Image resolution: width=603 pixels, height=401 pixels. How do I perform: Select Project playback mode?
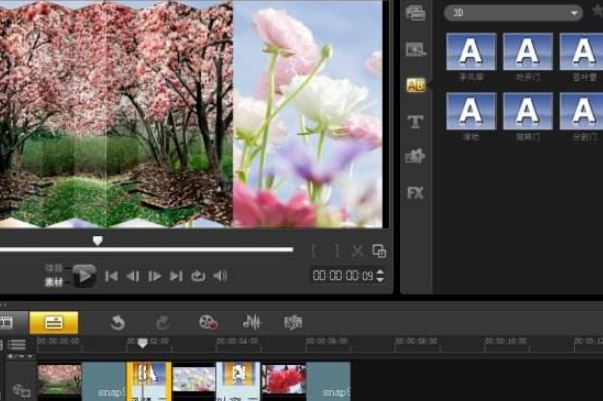pos(54,268)
